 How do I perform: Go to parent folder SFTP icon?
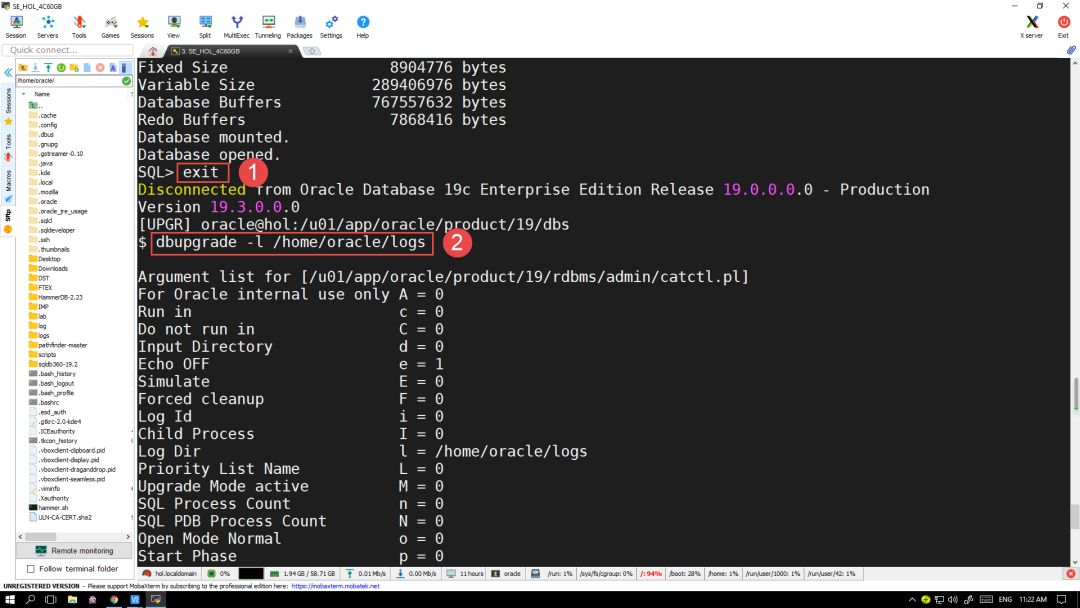click(23, 67)
